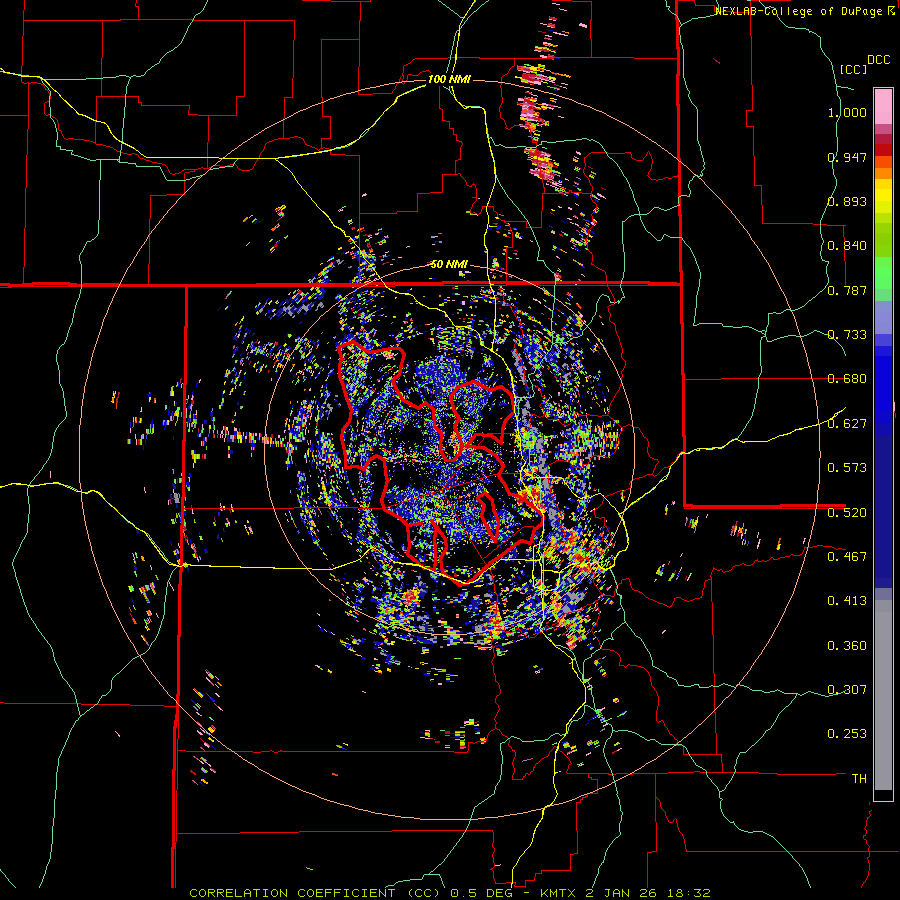The image size is (900, 900).
Task: Click the [CC] legend header label
Action: coord(853,69)
